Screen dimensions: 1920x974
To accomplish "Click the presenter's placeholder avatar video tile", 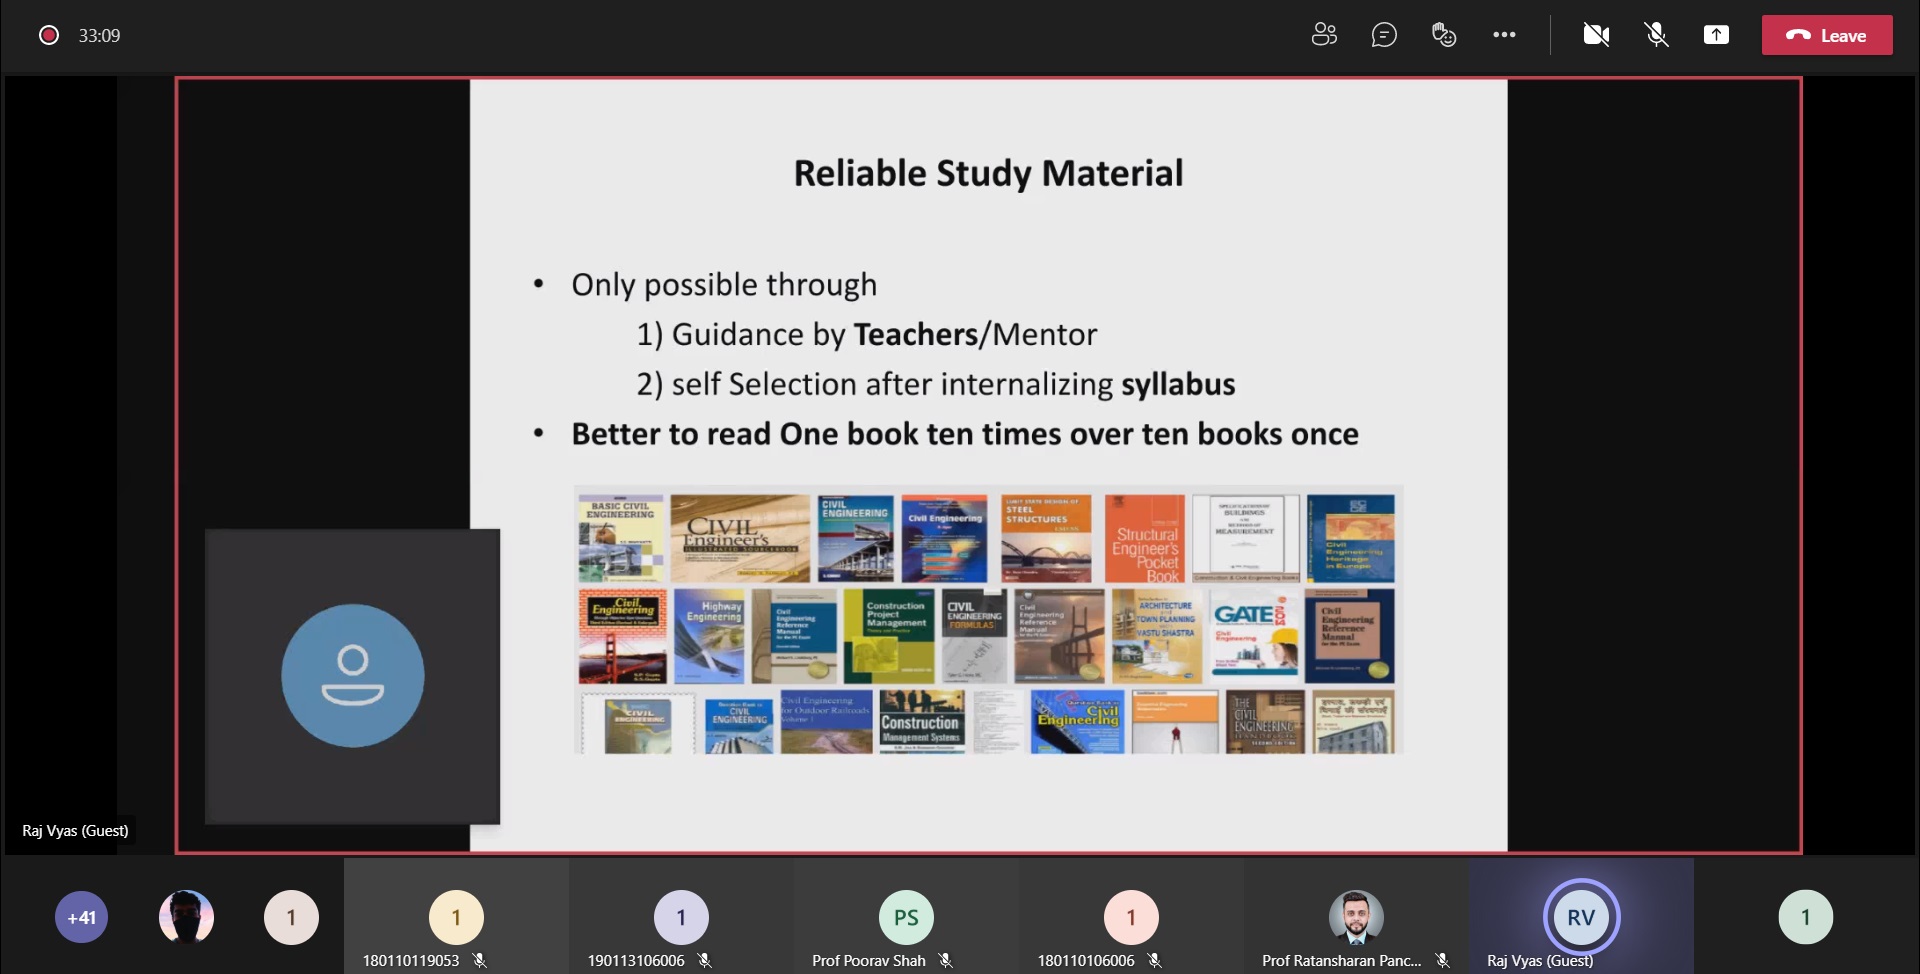I will (x=352, y=676).
